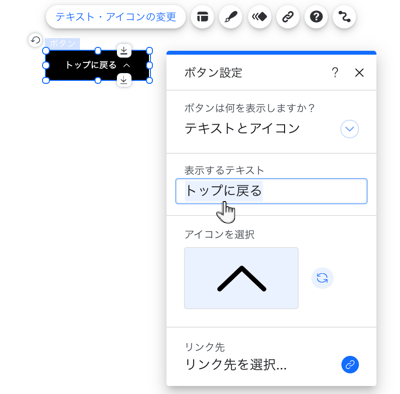Click the undo rotate icon near button
Image resolution: width=400 pixels, height=394 pixels.
[35, 40]
